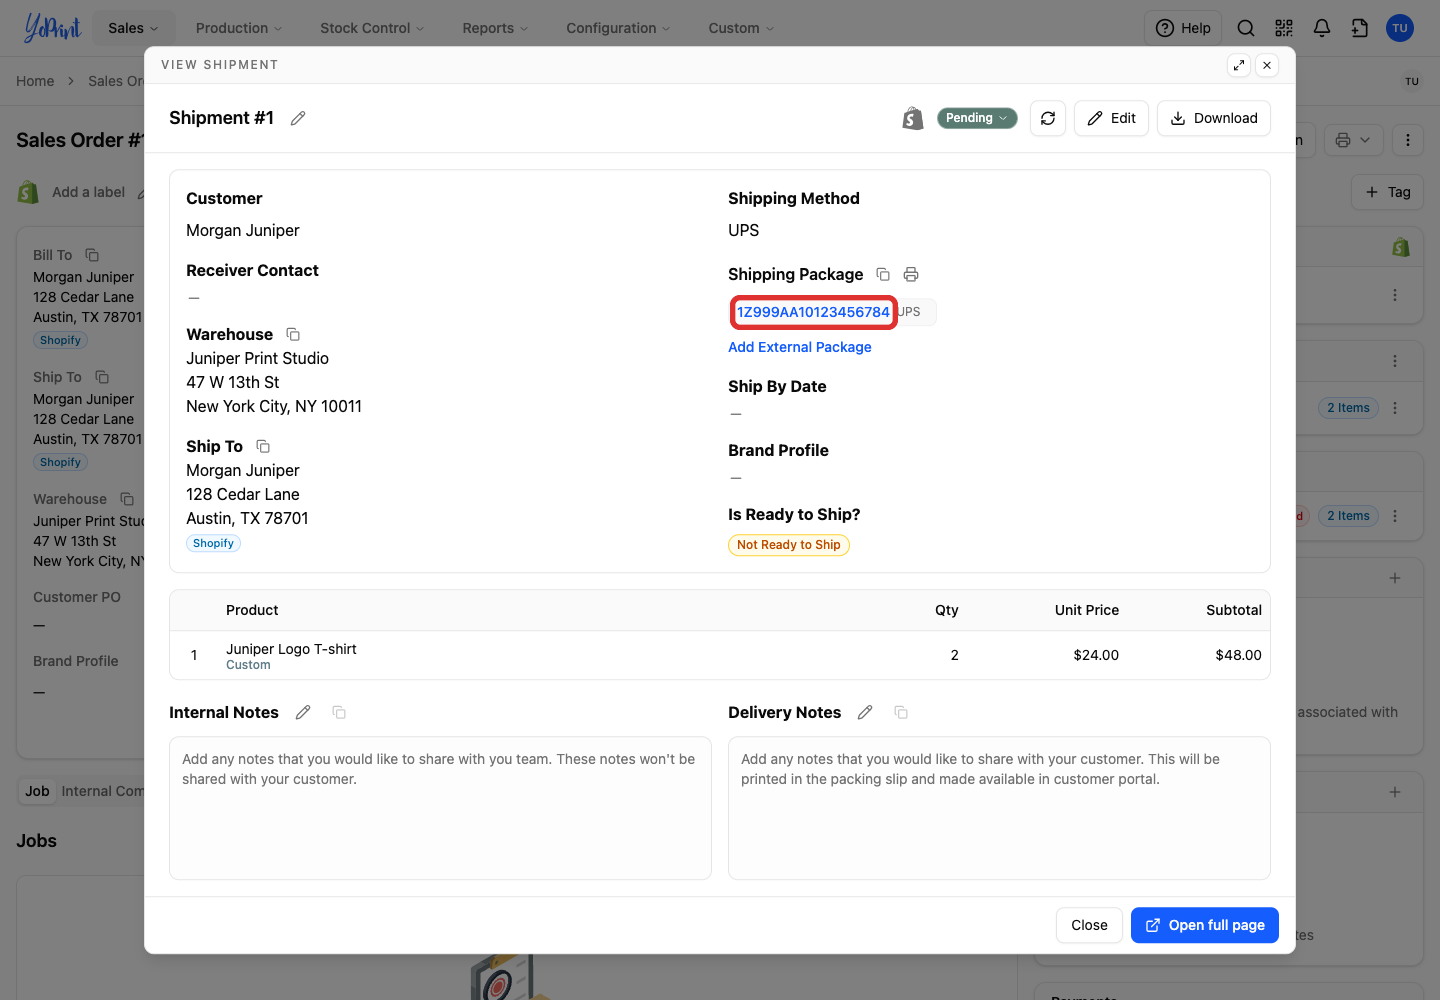The height and width of the screenshot is (1000, 1440).
Task: Open the shipment full page
Action: pyautogui.click(x=1205, y=925)
